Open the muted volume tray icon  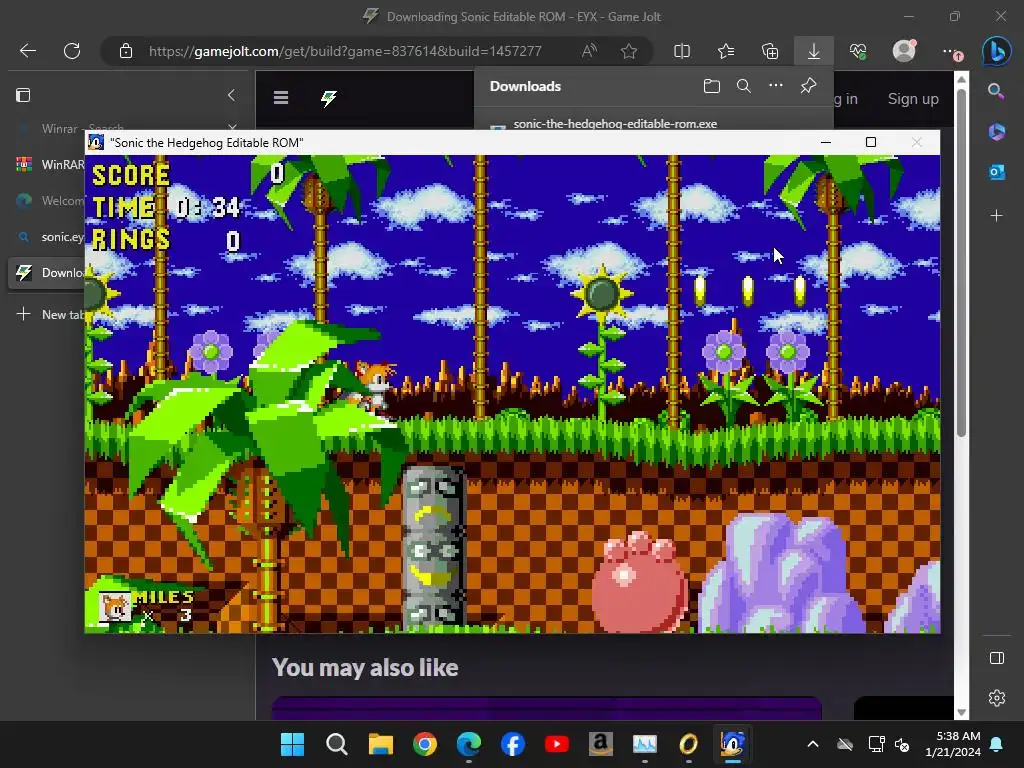point(902,744)
